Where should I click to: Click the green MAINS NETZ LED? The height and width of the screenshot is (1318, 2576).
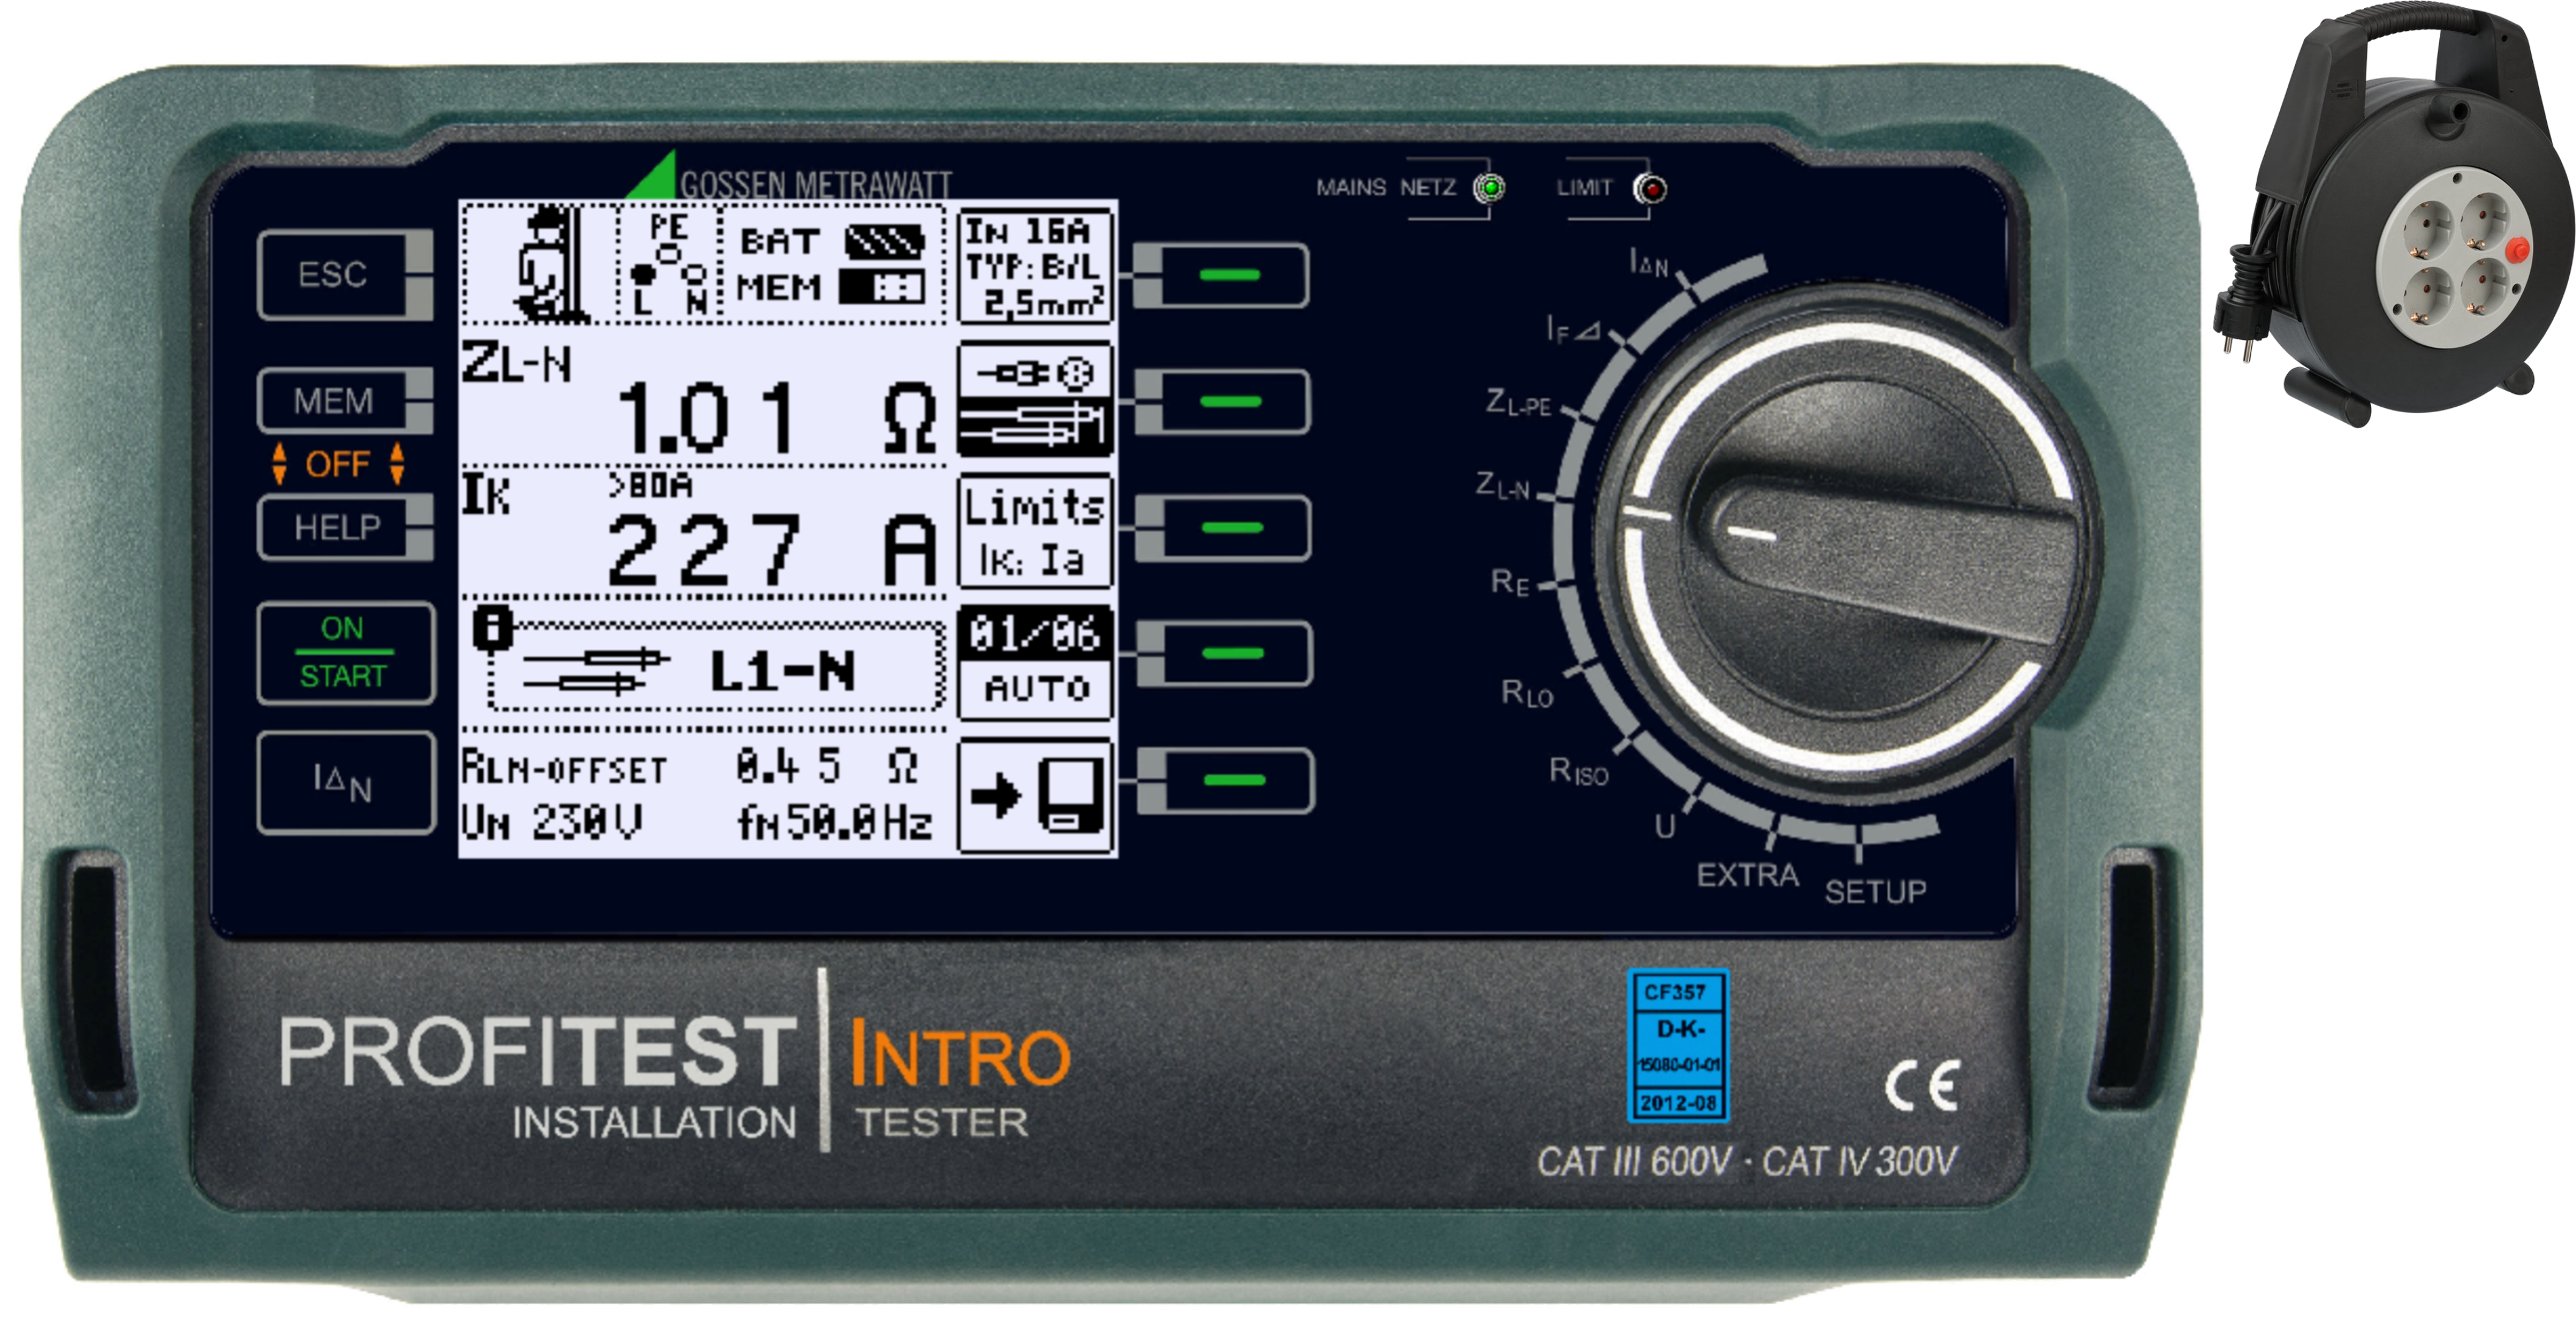[1490, 187]
